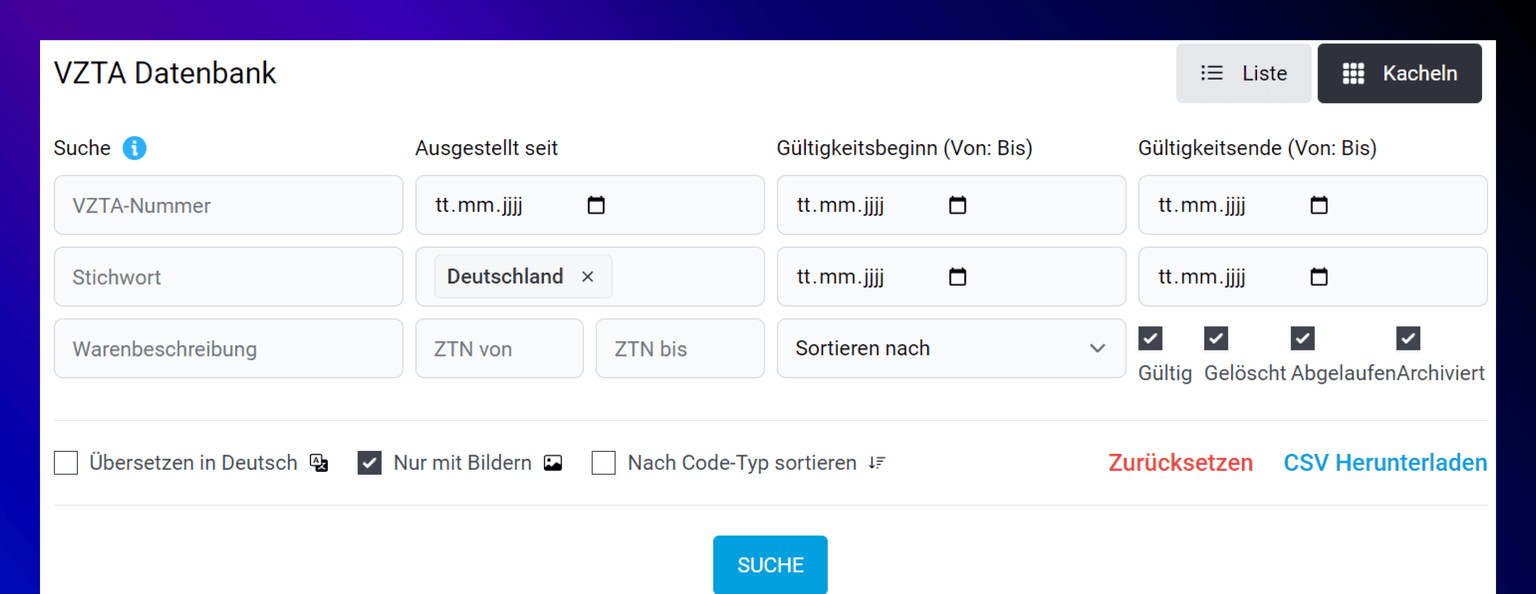
Task: Enable Übersetzen in Deutsch
Action: click(x=65, y=462)
